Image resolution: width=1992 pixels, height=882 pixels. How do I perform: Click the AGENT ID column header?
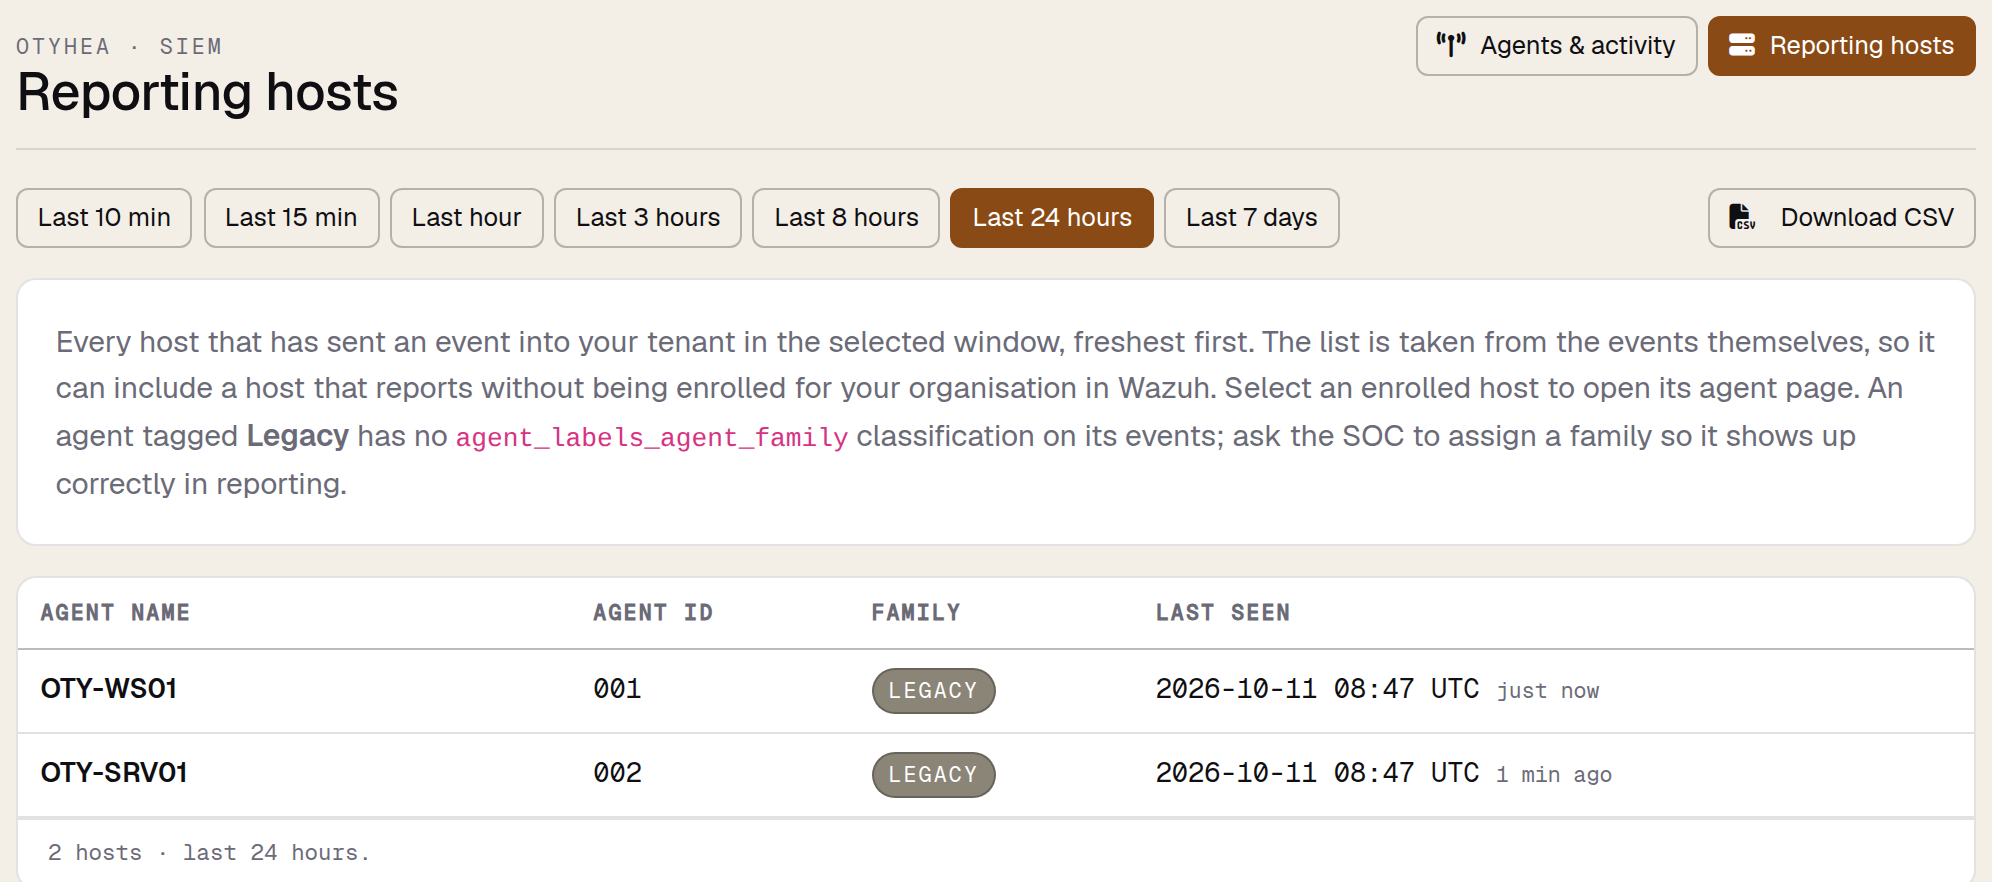pyautogui.click(x=653, y=613)
